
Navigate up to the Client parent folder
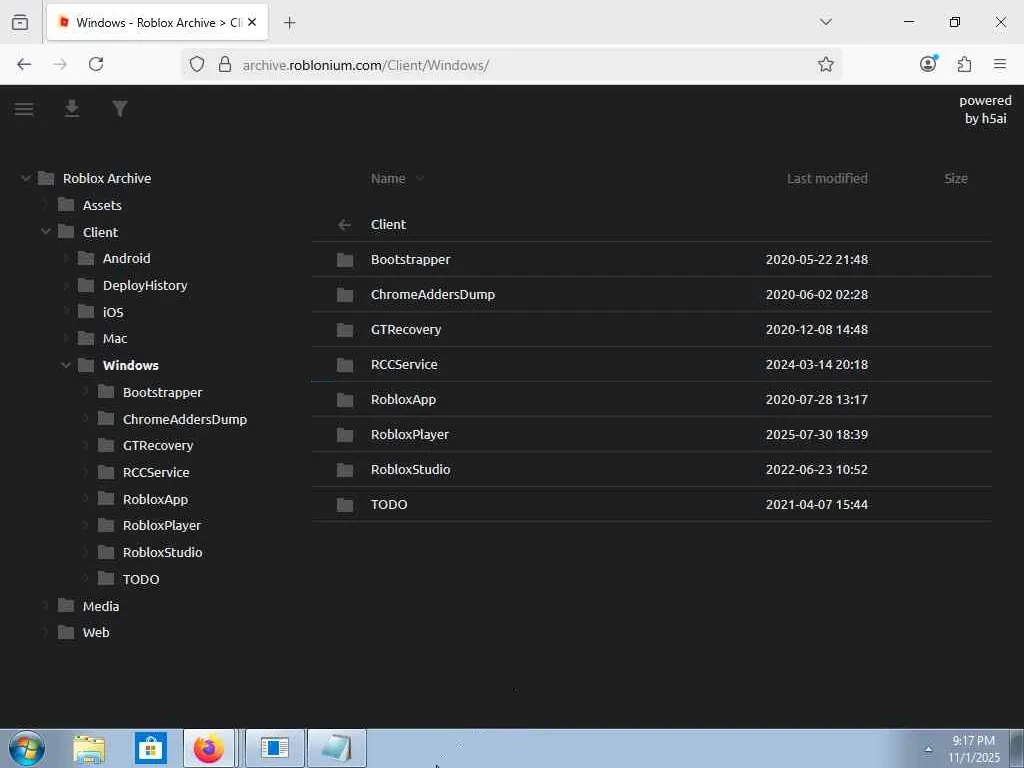pos(388,224)
